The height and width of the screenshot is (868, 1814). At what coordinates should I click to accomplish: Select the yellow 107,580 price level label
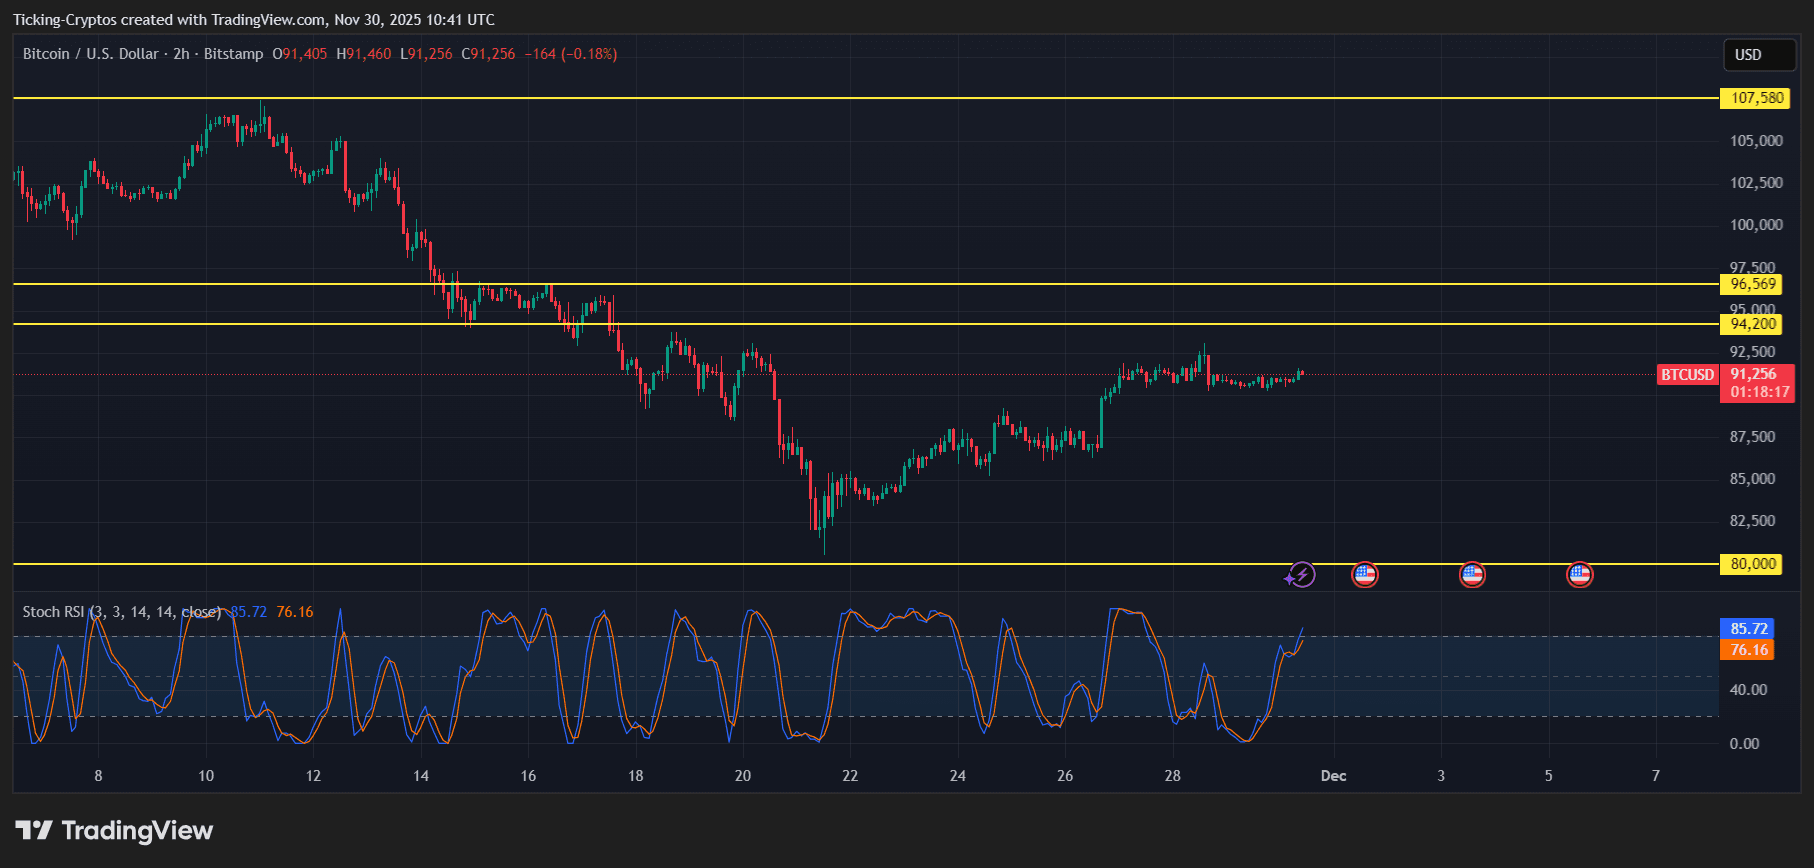pos(1755,98)
